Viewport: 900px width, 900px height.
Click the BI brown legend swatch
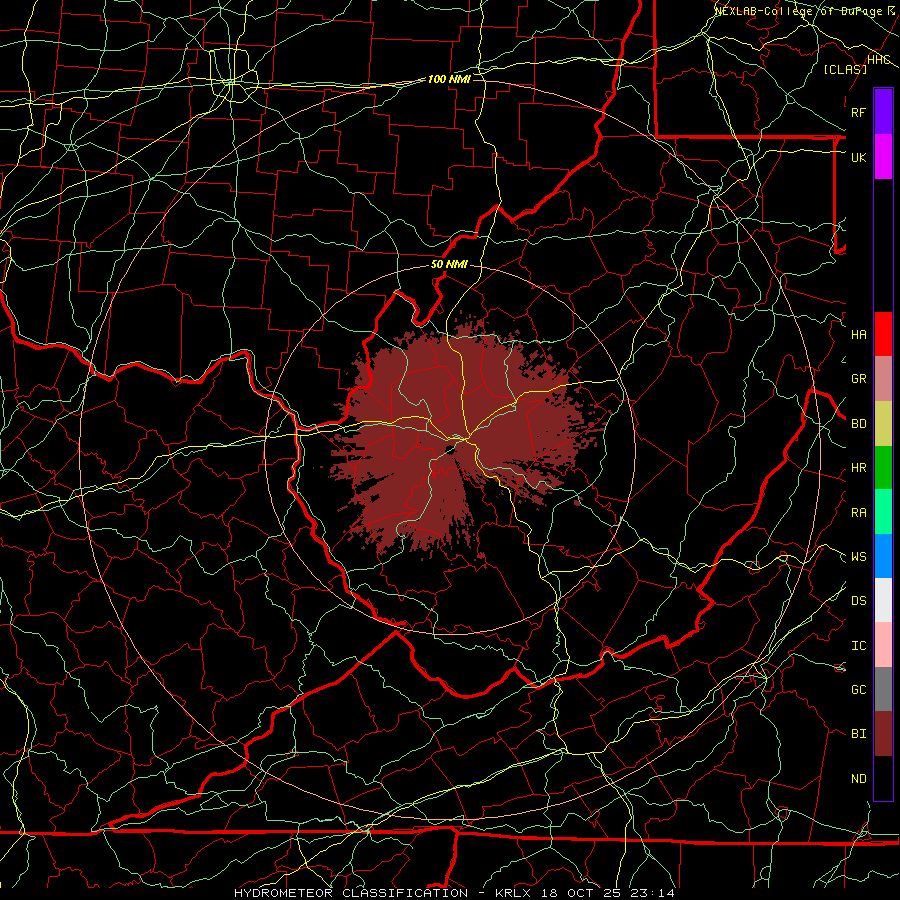tap(883, 734)
